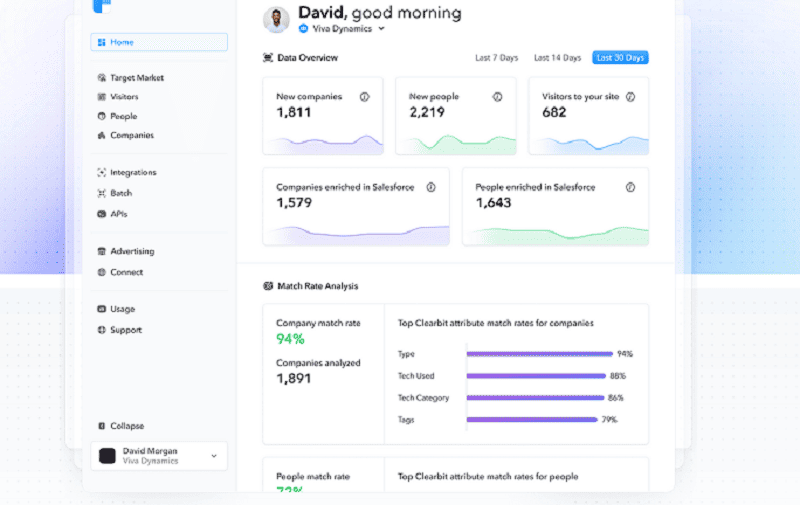This screenshot has width=800, height=505.
Task: Click the Tech Used attribute bar
Action: tap(536, 376)
